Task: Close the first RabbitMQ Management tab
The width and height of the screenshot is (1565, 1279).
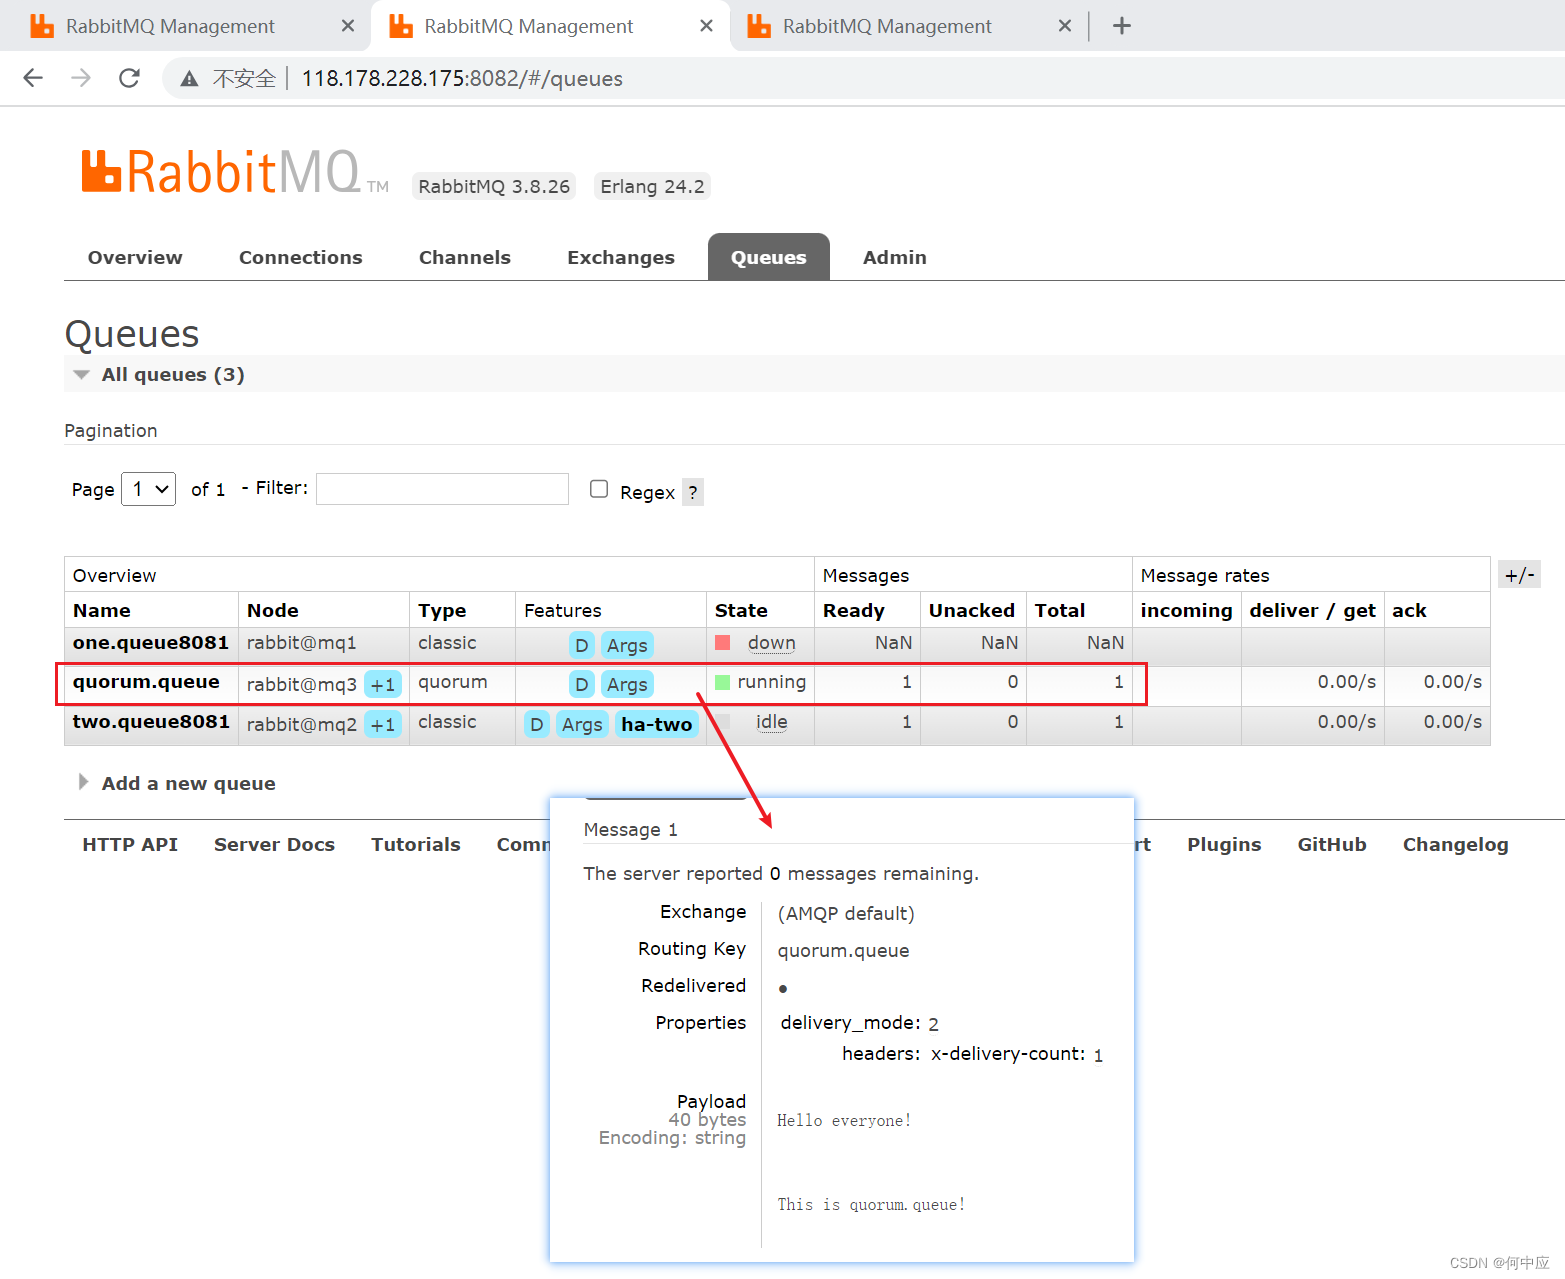Action: 348,26
